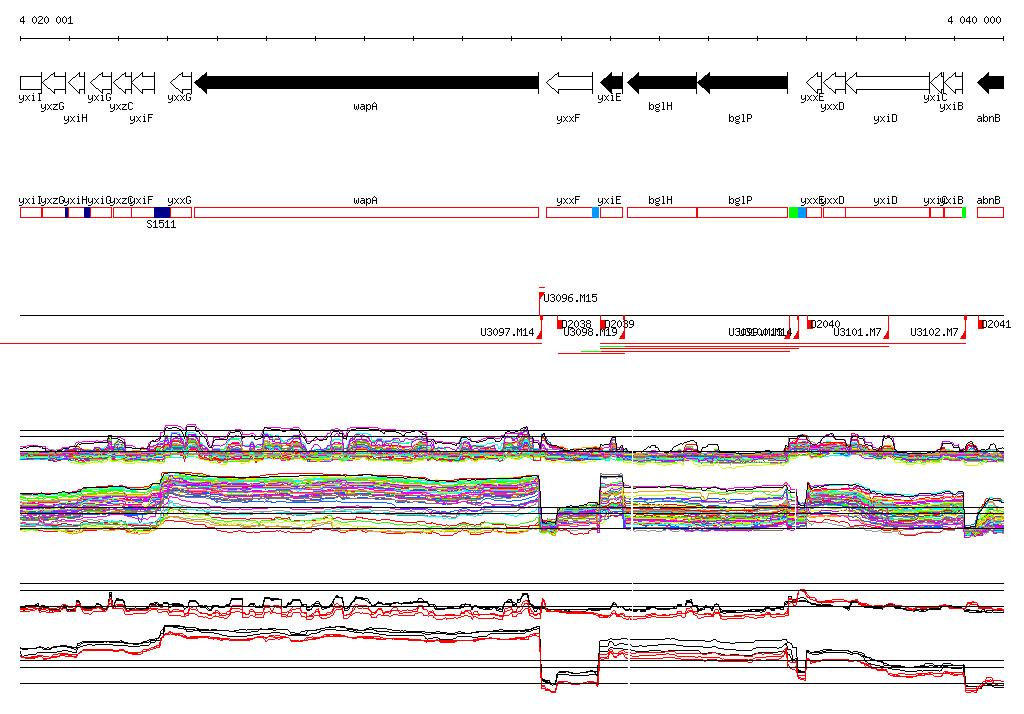1024x714 pixels.
Task: Select the white yxzG gene arrow
Action: click(54, 83)
